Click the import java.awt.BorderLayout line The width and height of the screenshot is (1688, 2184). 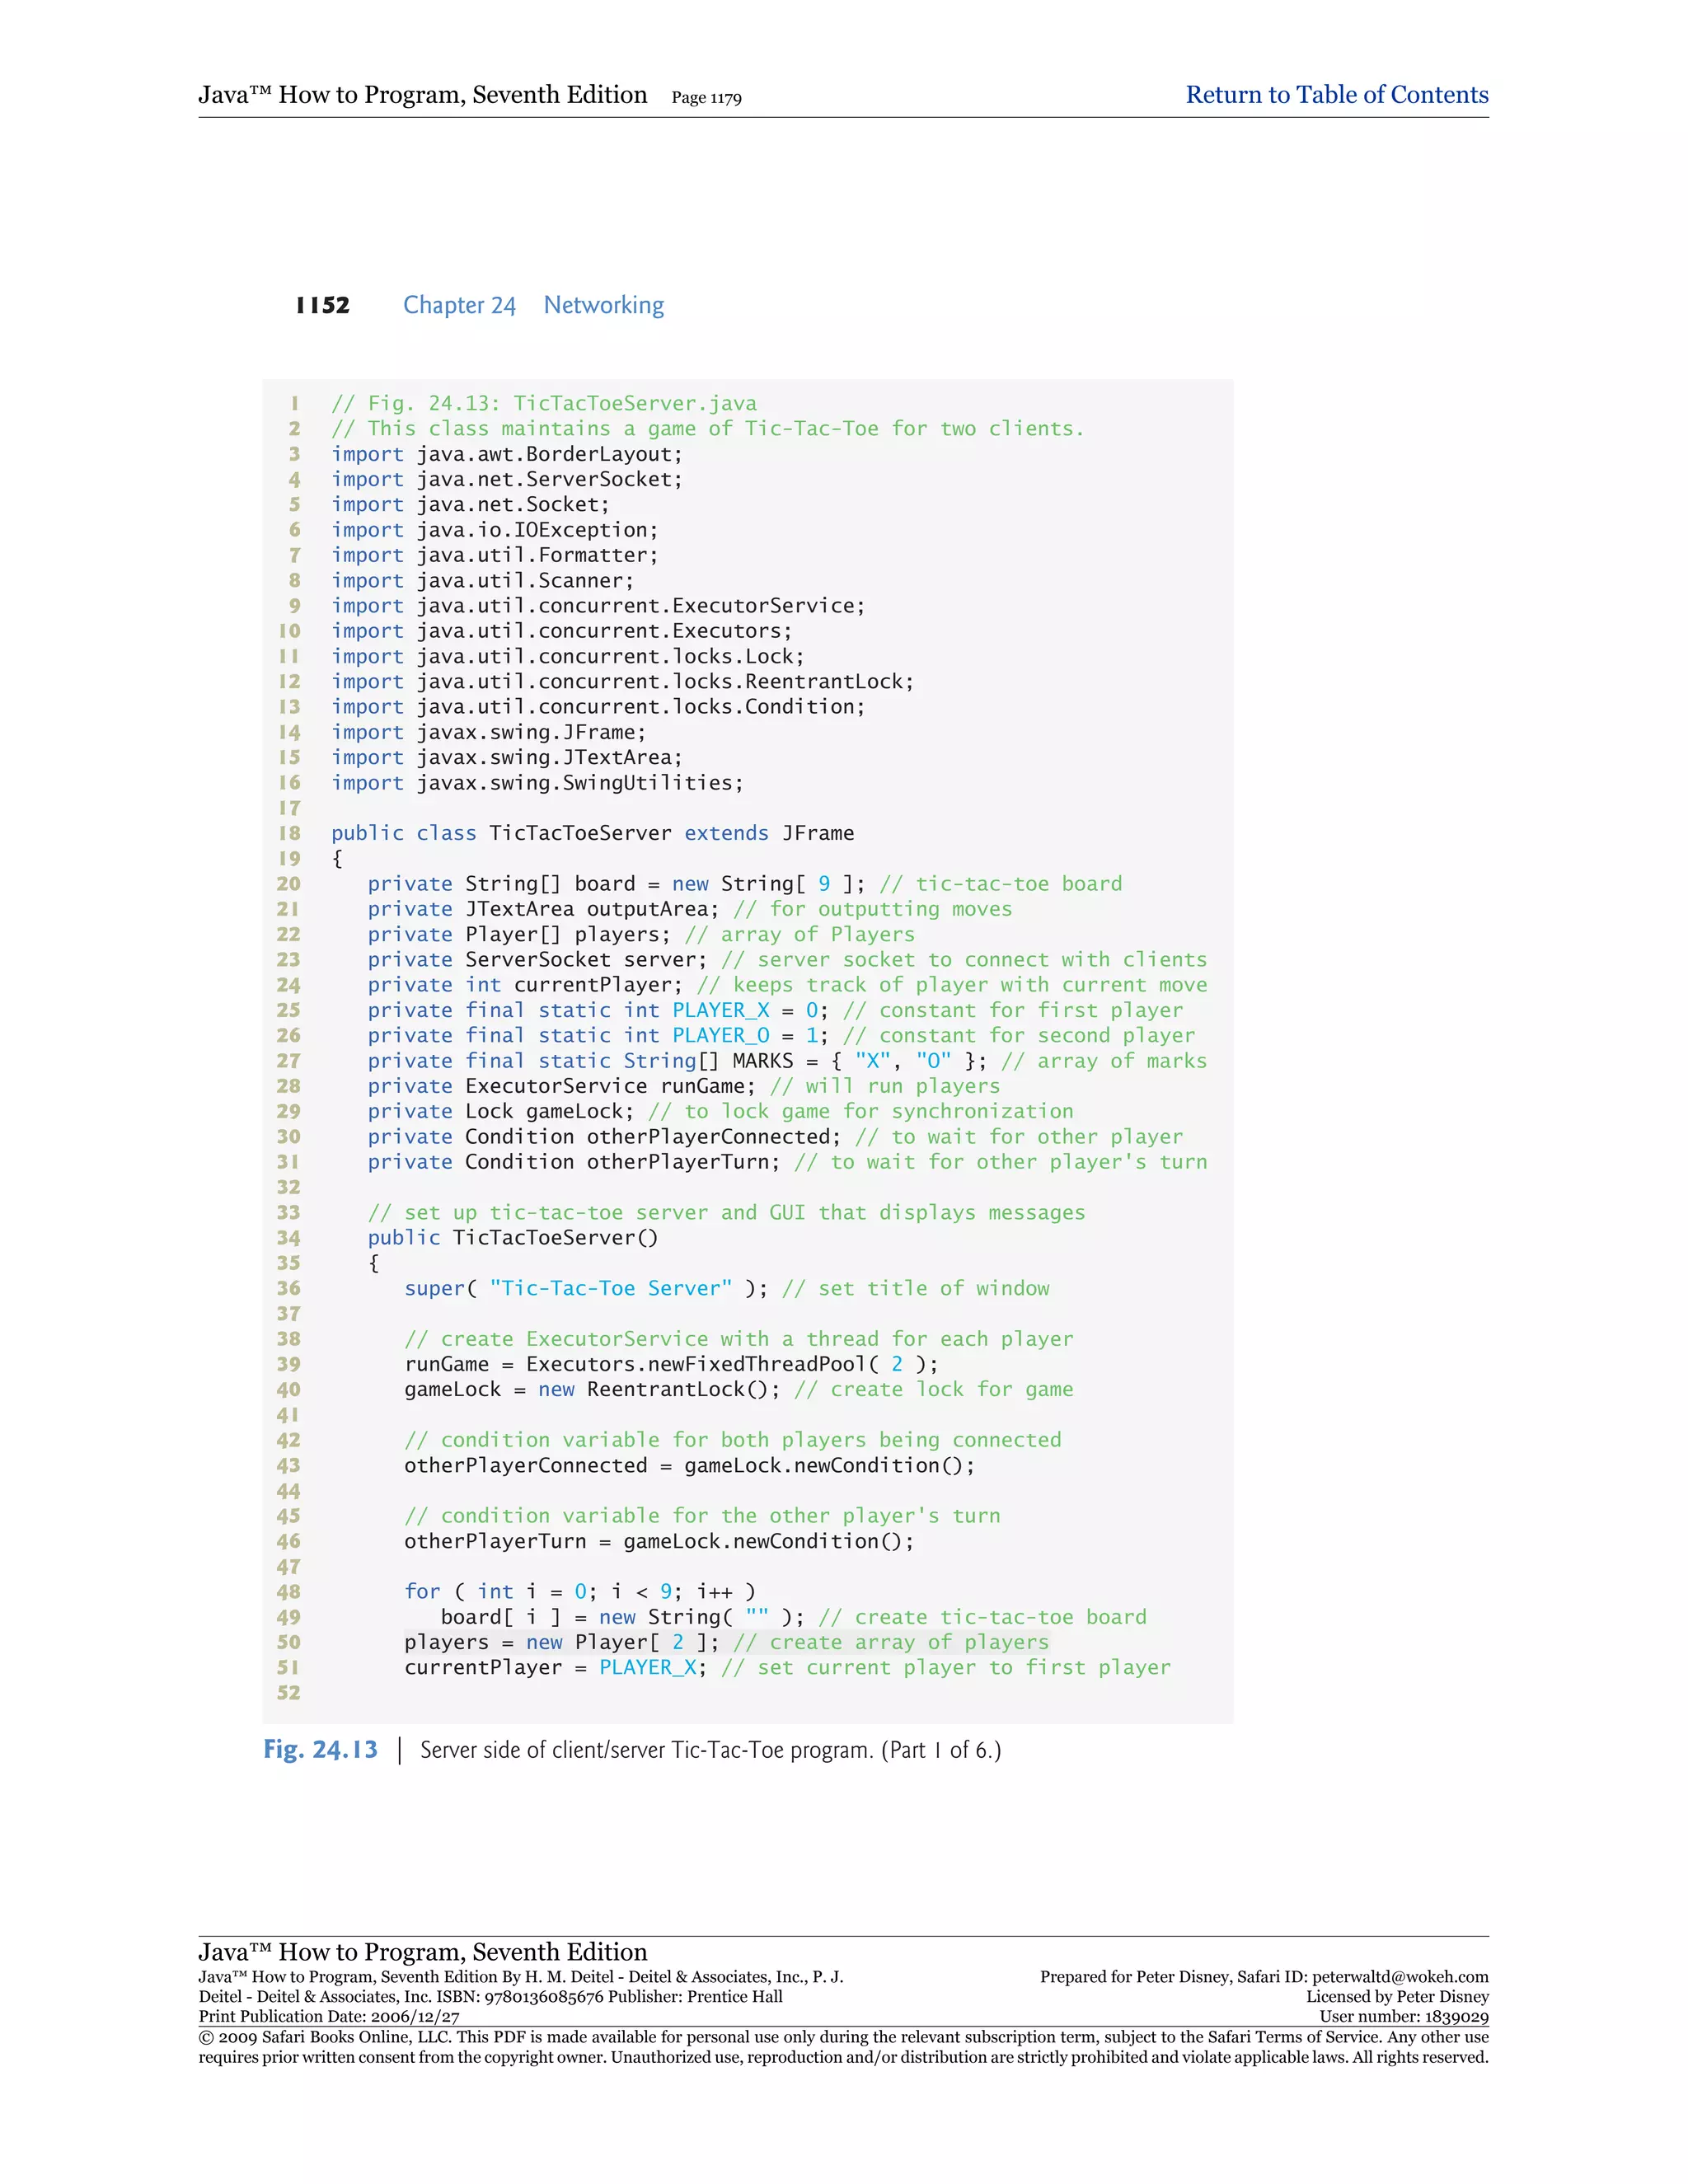point(506,454)
